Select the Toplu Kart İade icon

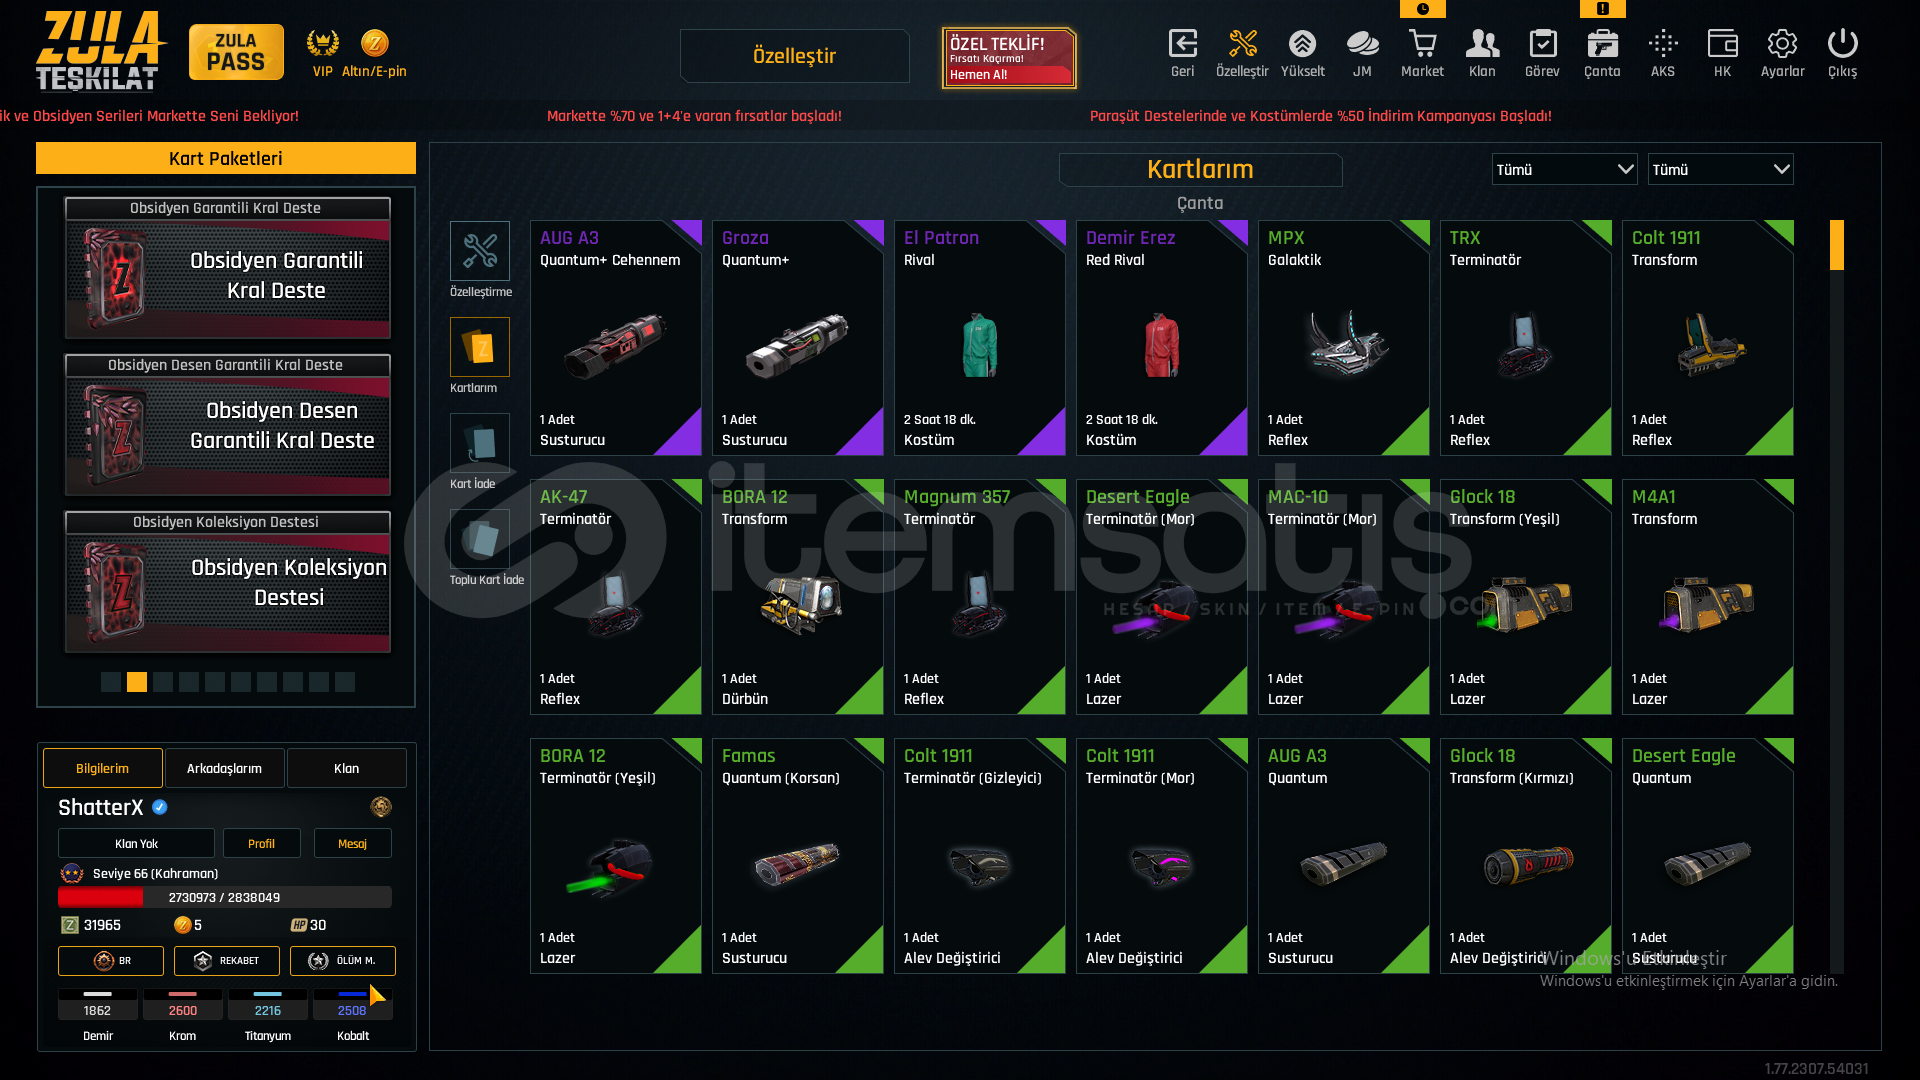click(x=480, y=539)
